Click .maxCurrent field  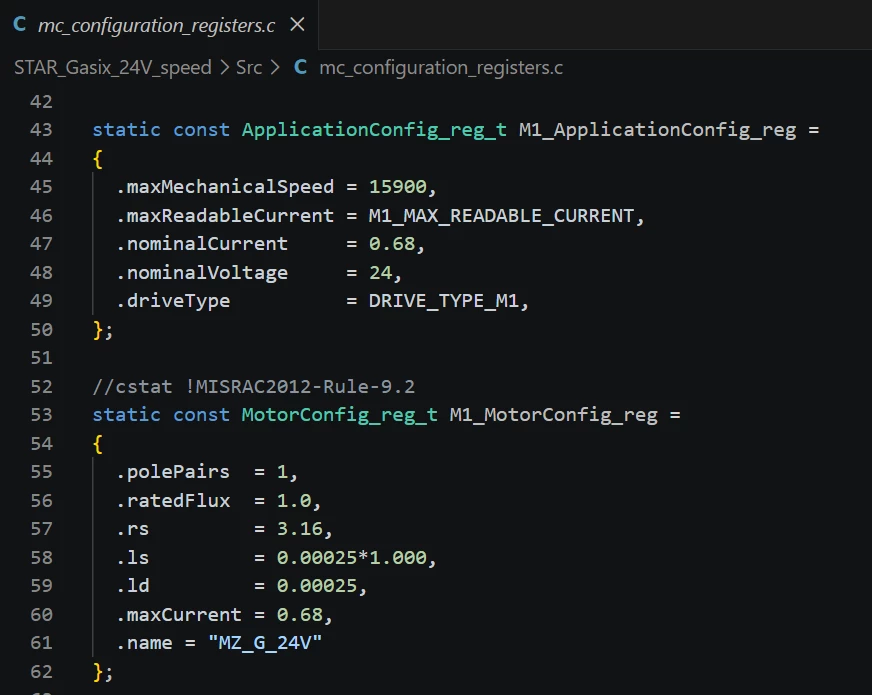(x=179, y=615)
